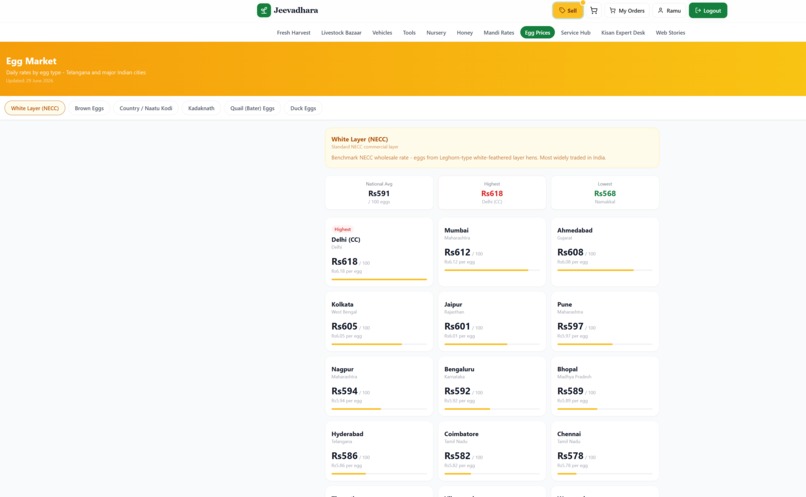The height and width of the screenshot is (497, 806).
Task: Click the Mumbai price progress bar
Action: [492, 270]
